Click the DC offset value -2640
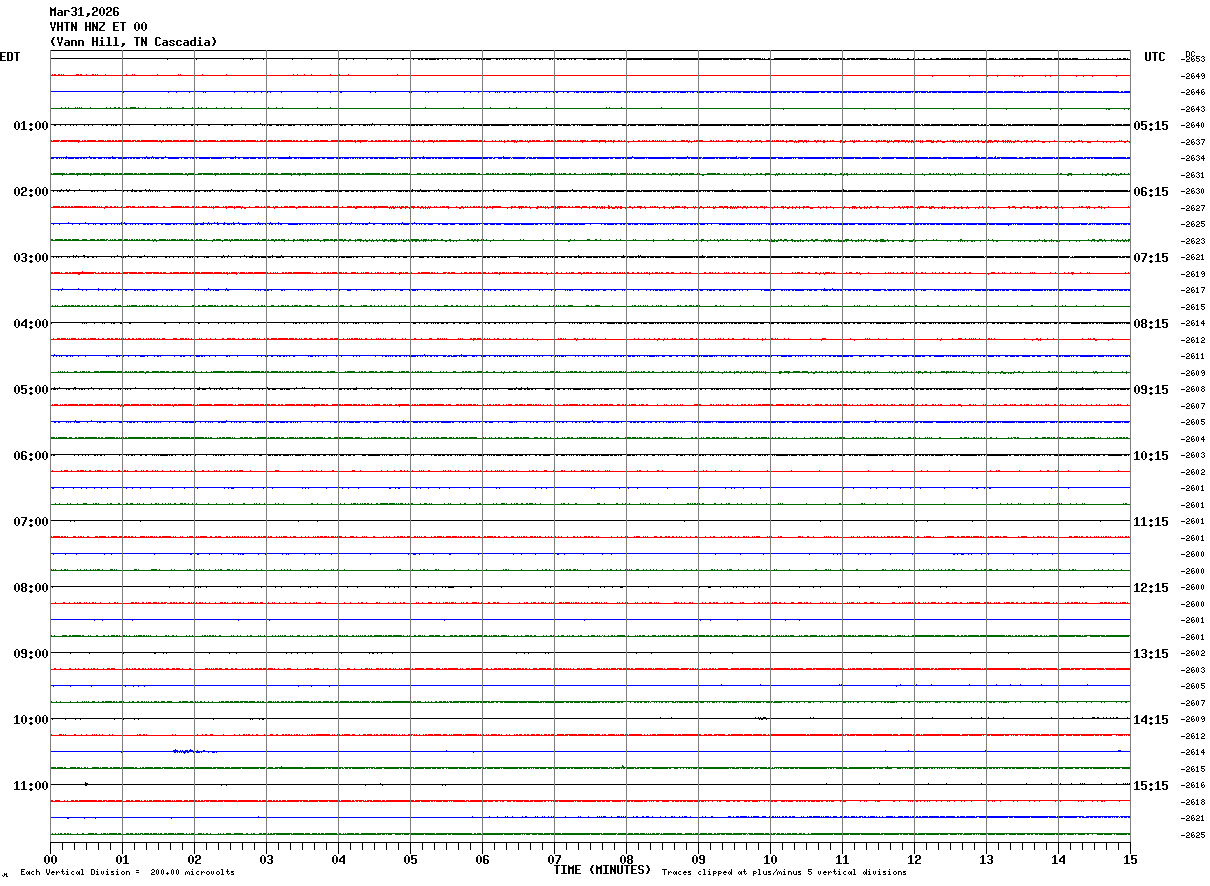The height and width of the screenshot is (886, 1210). click(x=1192, y=126)
